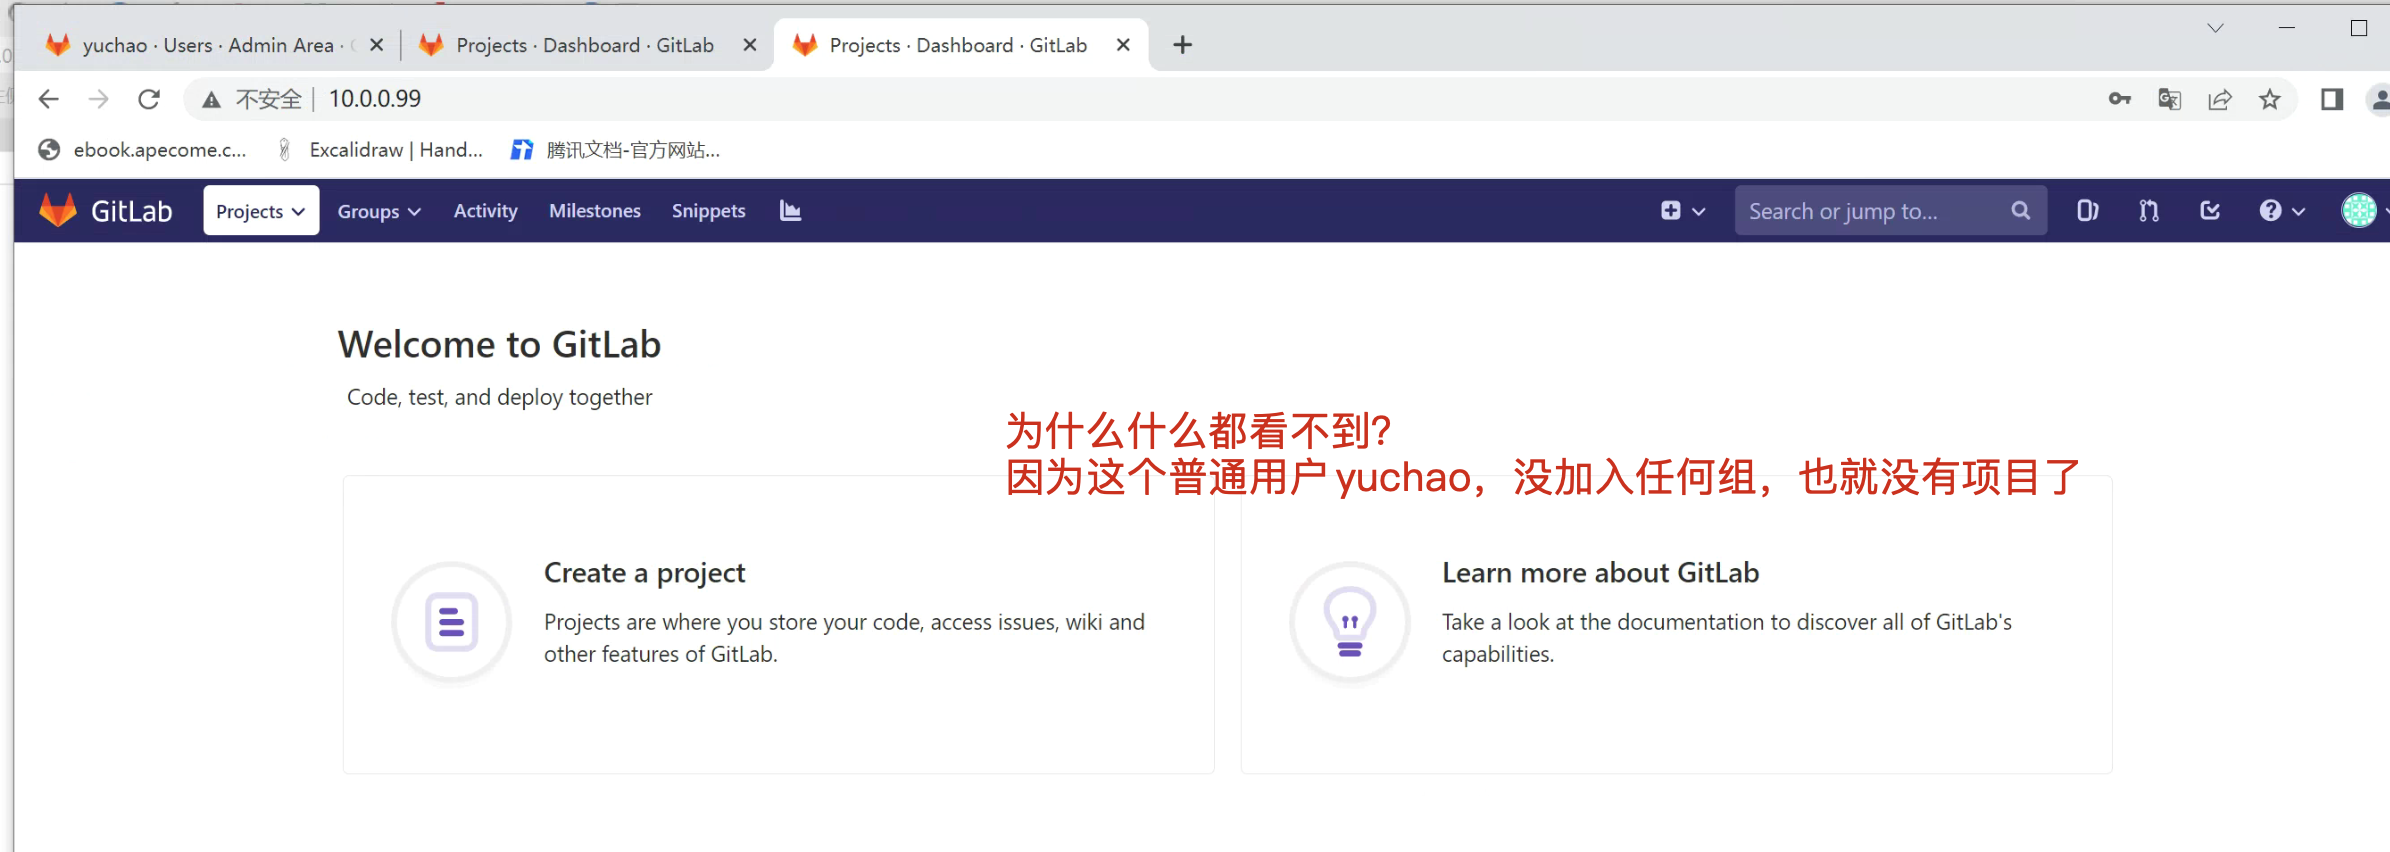Click the saved password key icon

(2119, 99)
